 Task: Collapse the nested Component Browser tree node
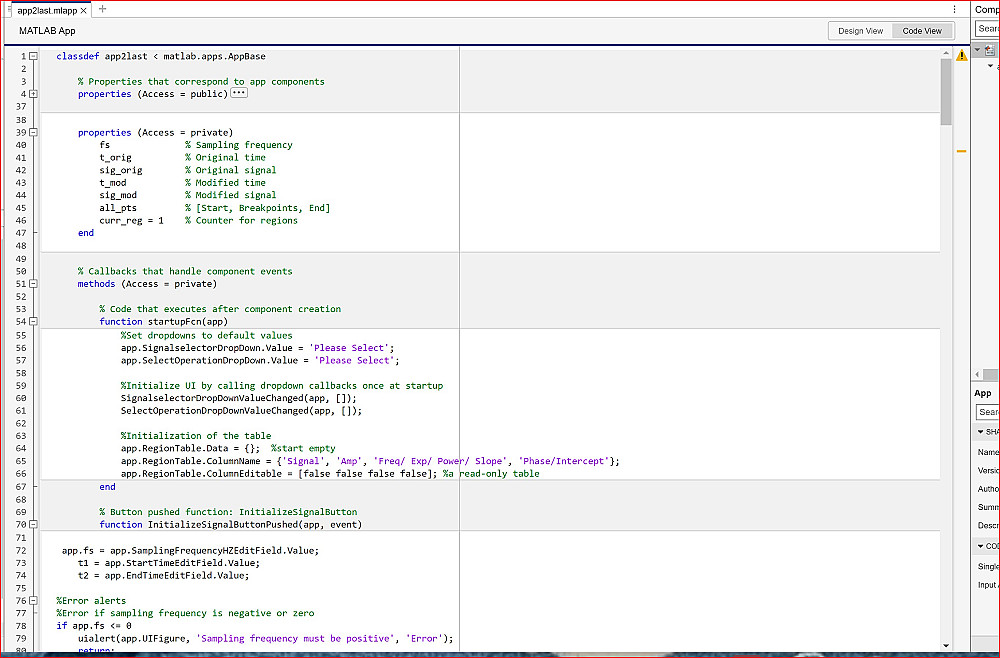click(990, 66)
